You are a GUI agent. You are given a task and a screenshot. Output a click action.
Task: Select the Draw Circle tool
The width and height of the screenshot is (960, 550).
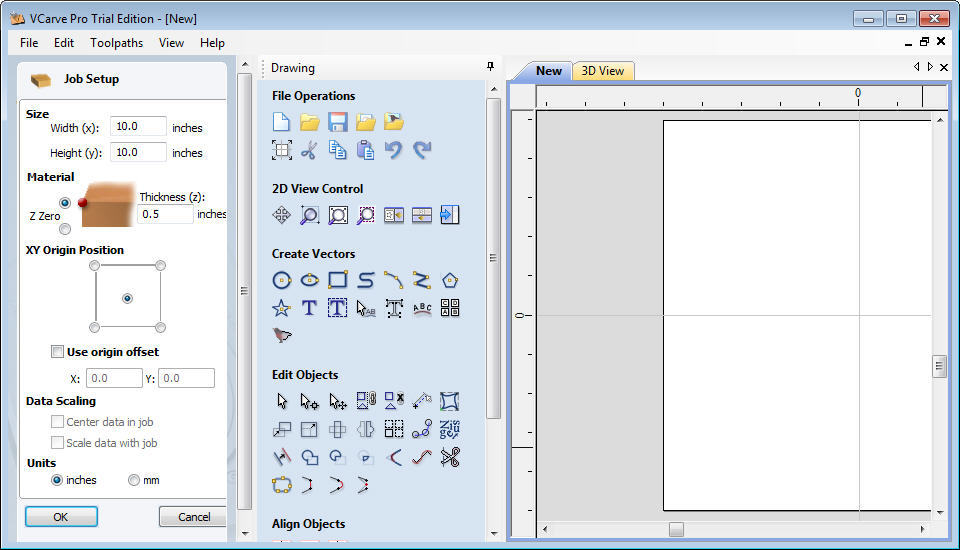pyautogui.click(x=282, y=280)
